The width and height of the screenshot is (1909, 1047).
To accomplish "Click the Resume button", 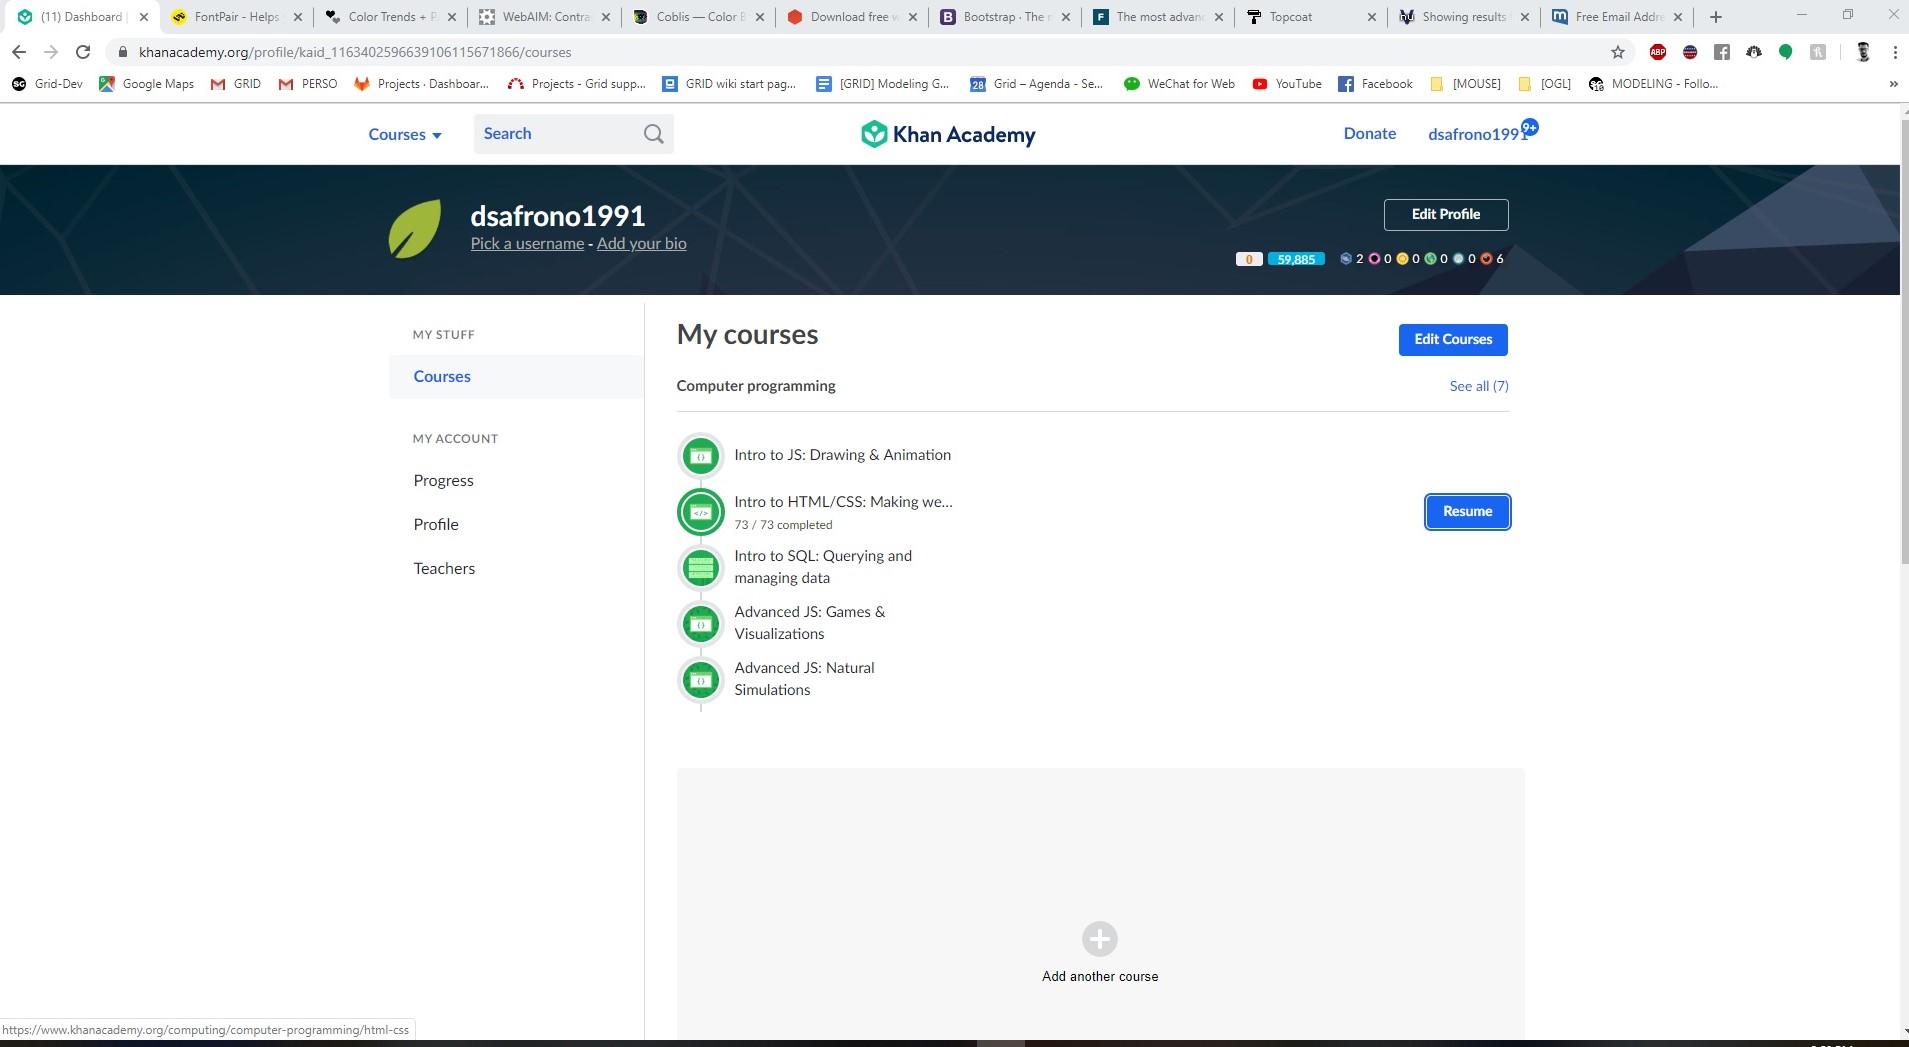I will [x=1467, y=512].
